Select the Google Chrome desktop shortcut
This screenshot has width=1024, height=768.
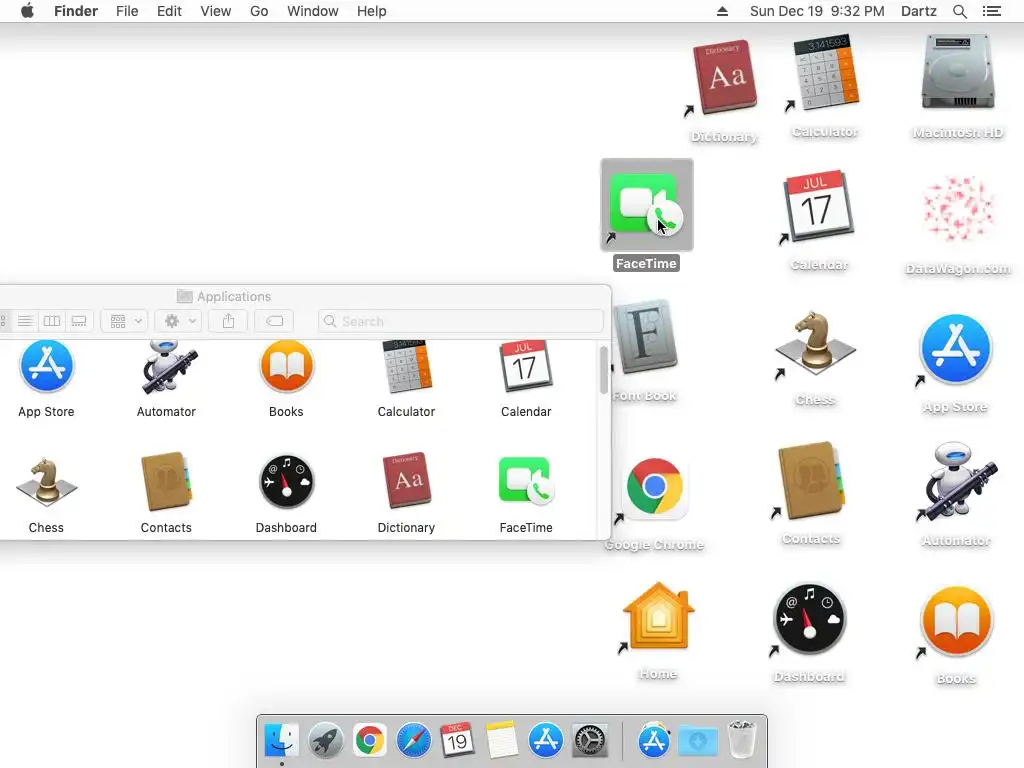(x=654, y=487)
